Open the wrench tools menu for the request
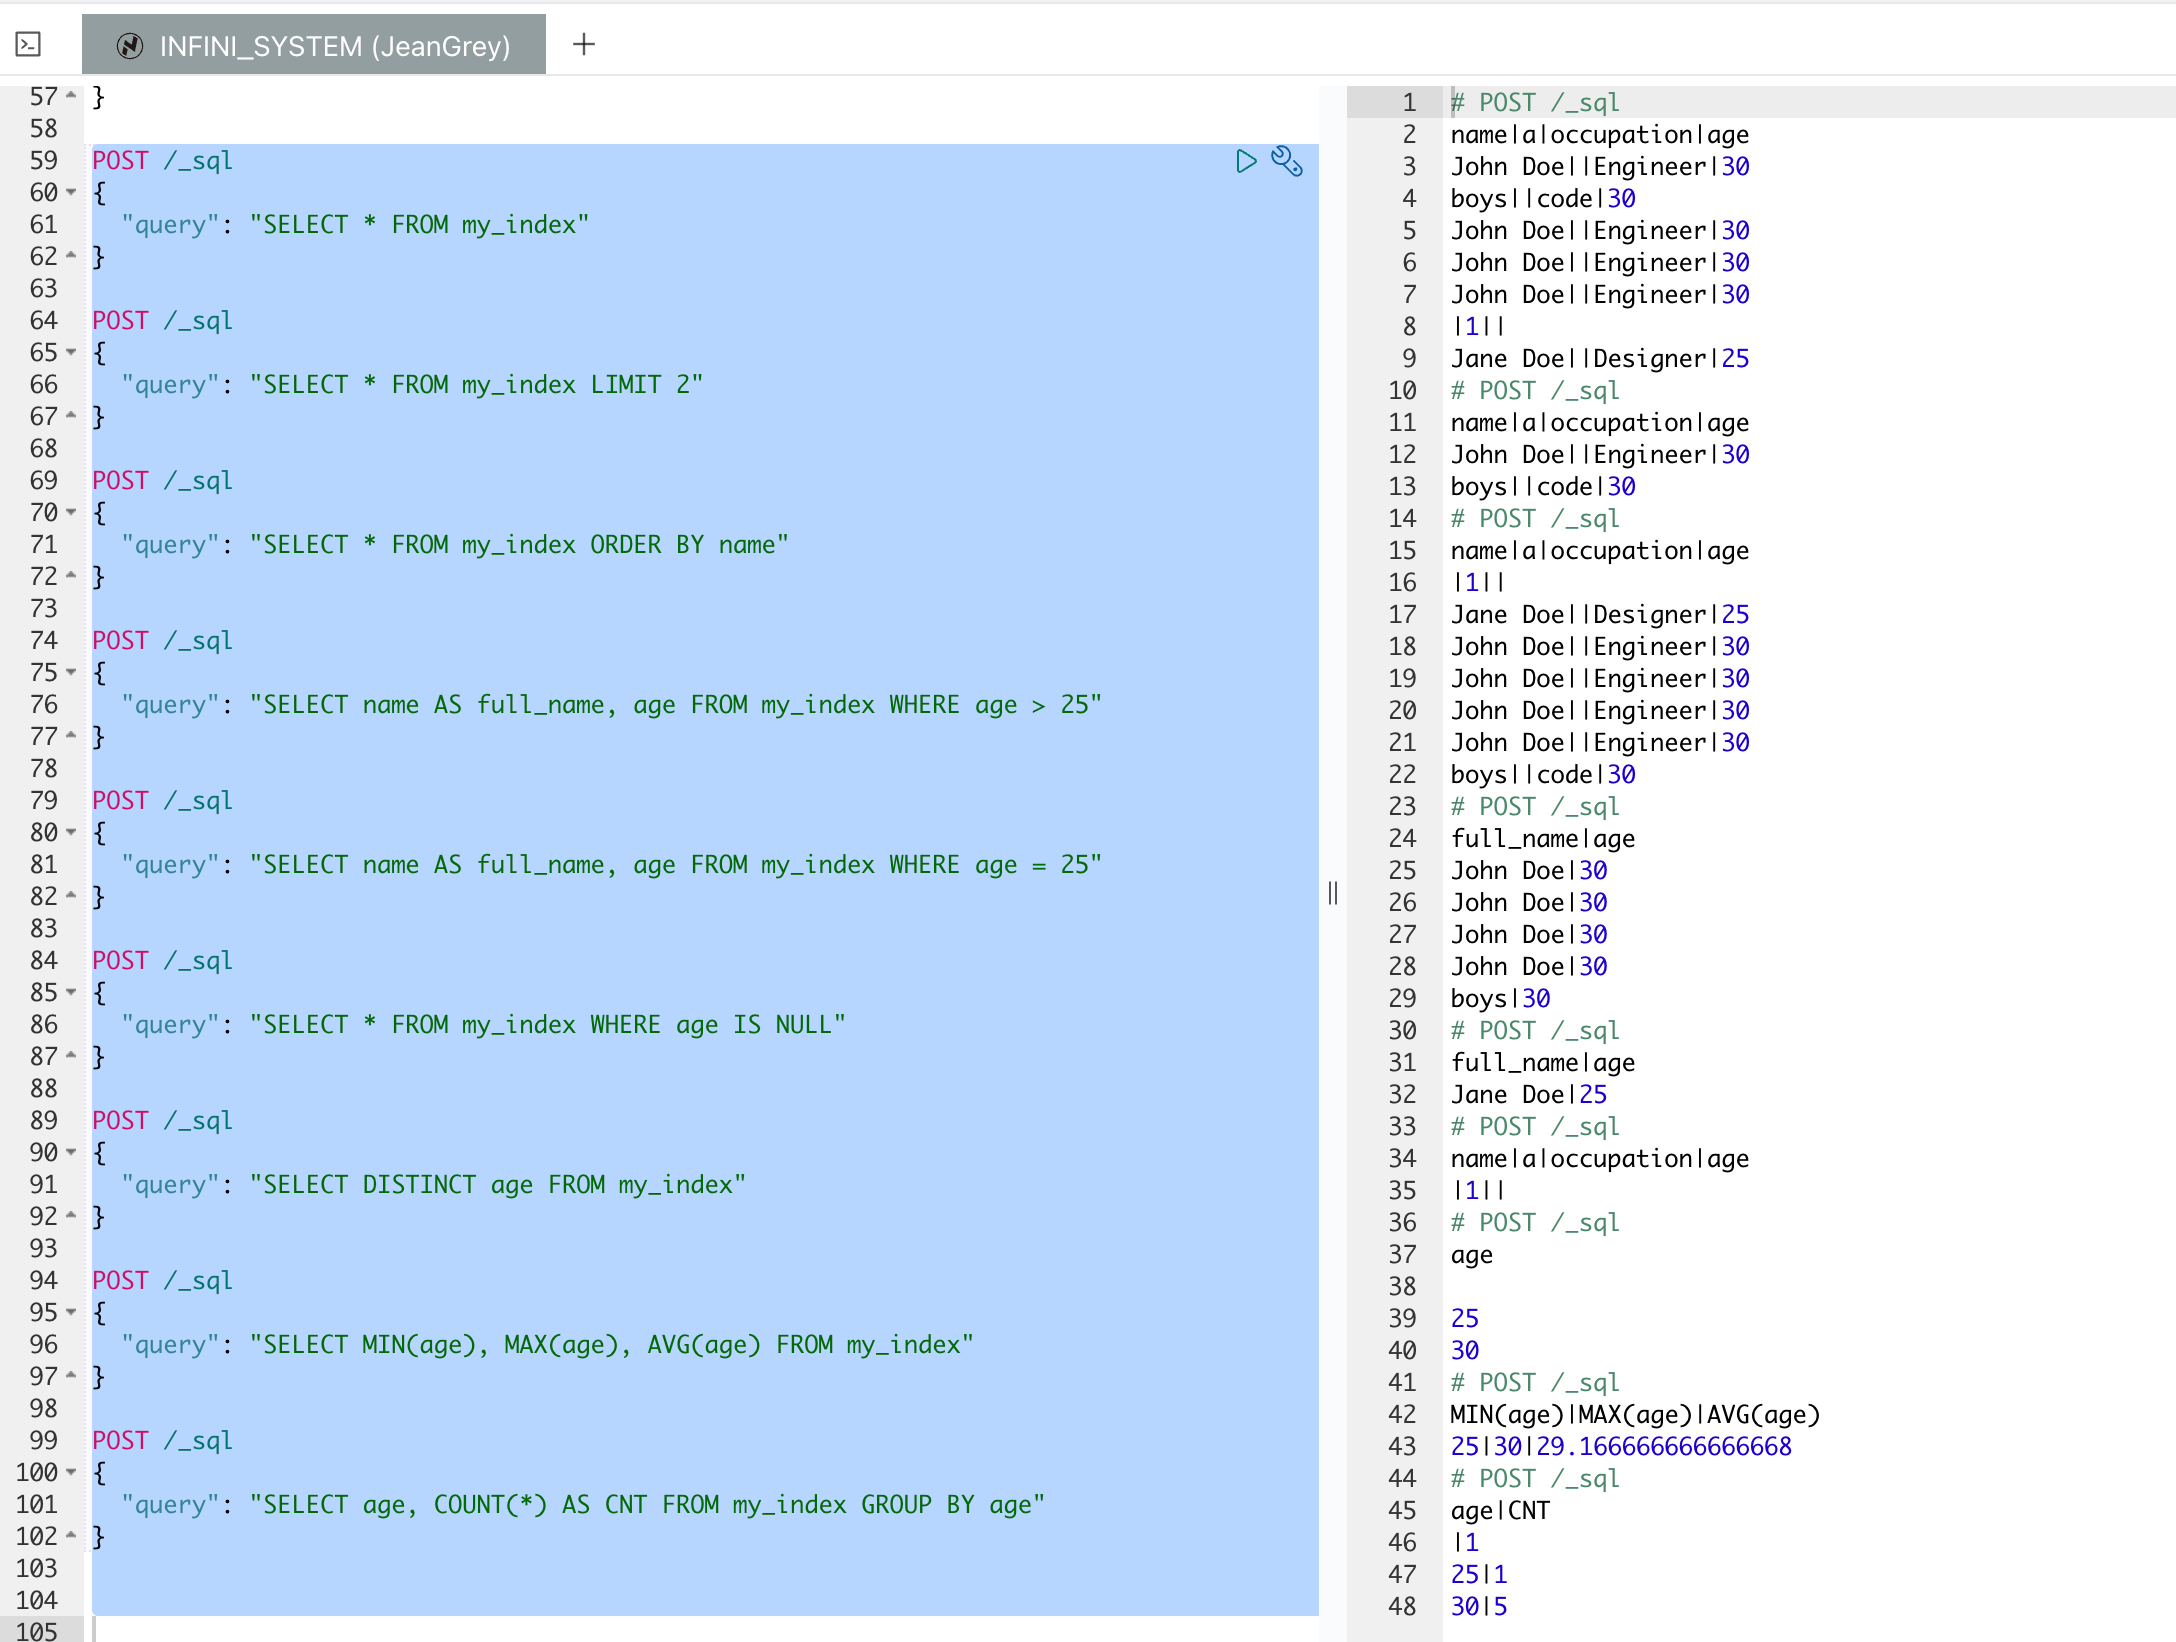This screenshot has width=2176, height=1642. coord(1287,161)
